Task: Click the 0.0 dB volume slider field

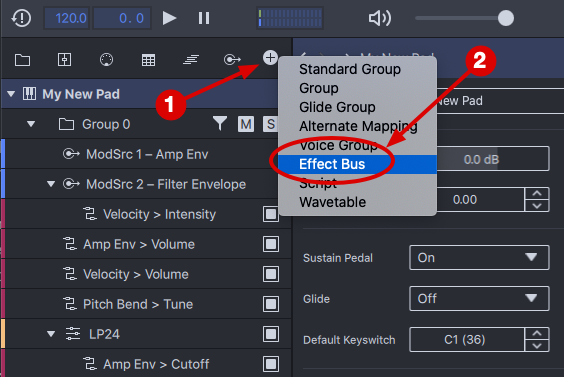Action: [493, 159]
